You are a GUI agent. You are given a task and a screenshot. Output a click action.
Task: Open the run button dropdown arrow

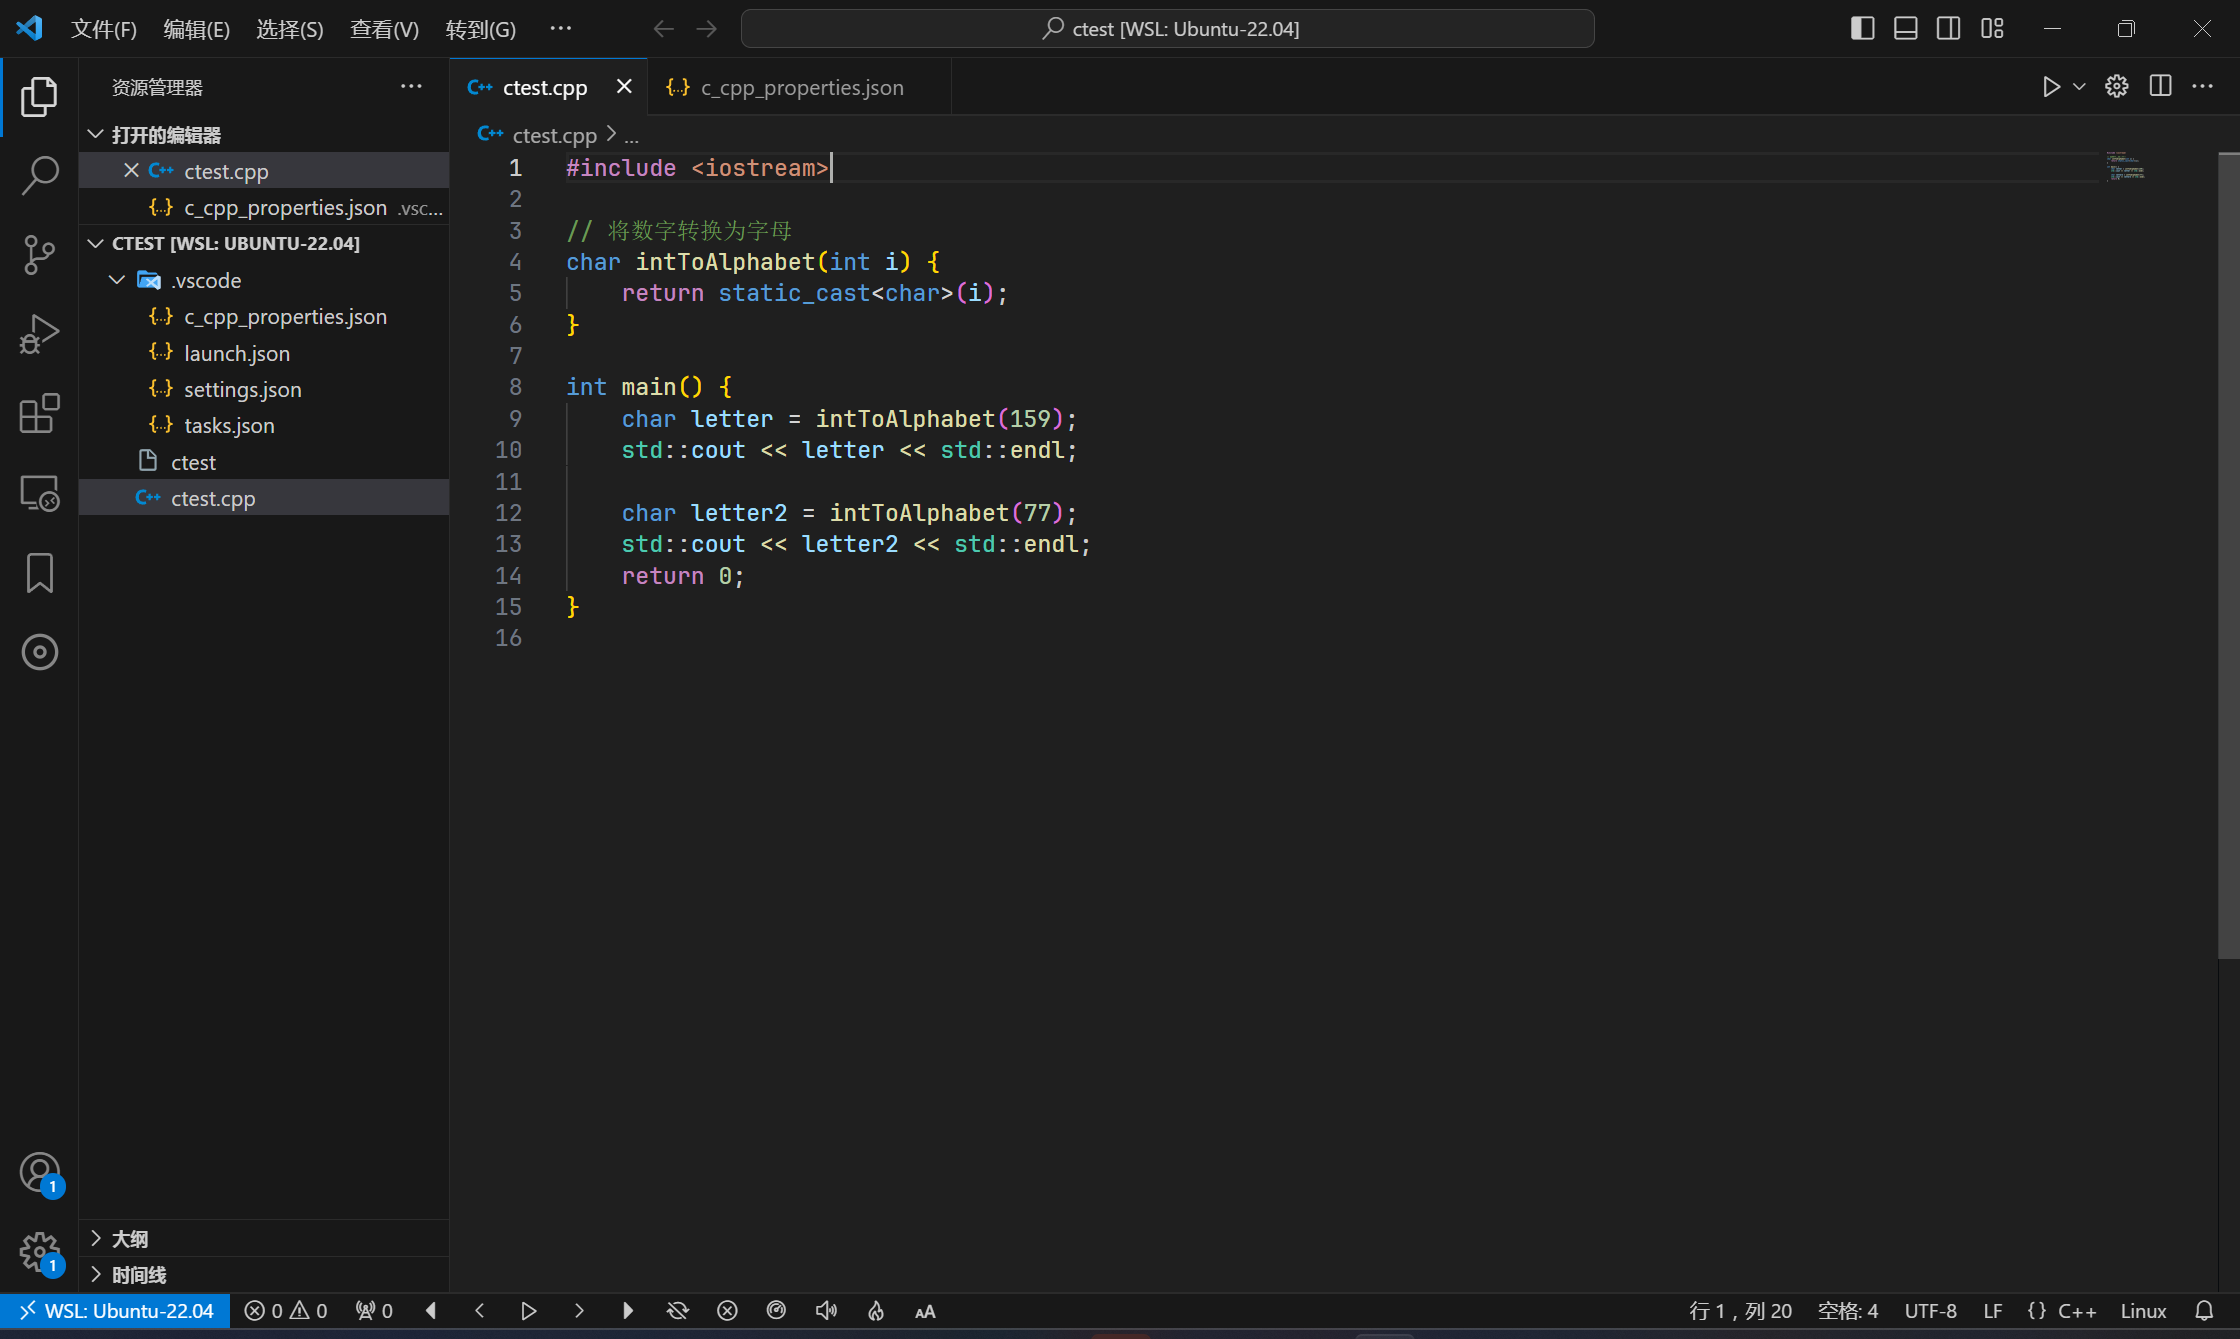point(2079,87)
